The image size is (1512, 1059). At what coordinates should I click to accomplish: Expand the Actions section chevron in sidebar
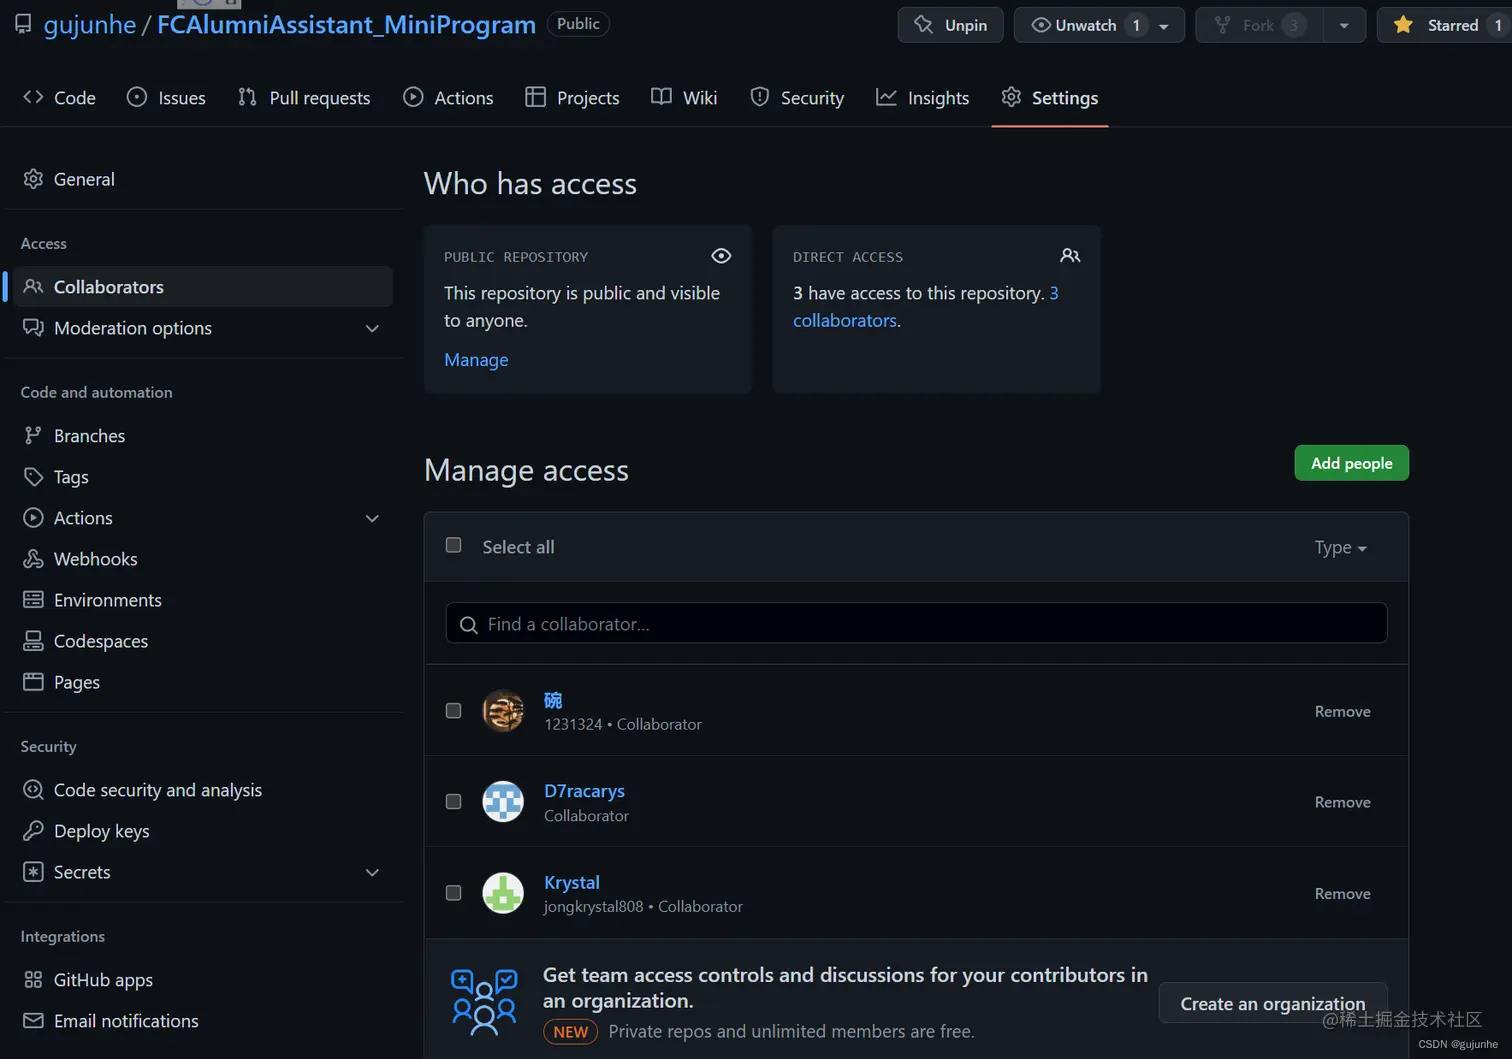coord(372,518)
